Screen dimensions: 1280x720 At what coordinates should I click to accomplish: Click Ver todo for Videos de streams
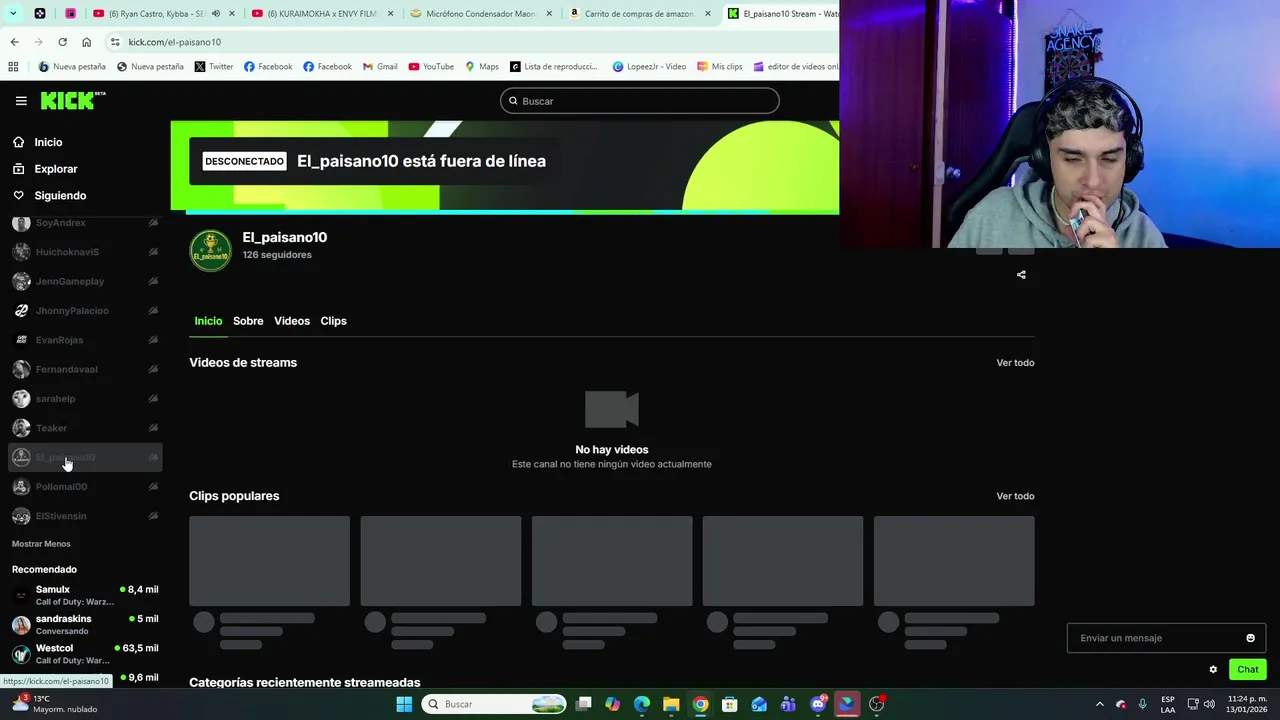click(x=1015, y=363)
